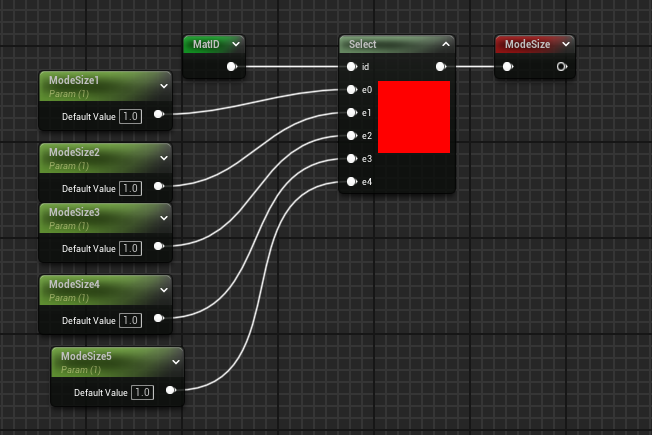Click the ModeSize2 Default Value field
This screenshot has width=652, height=435.
(131, 188)
